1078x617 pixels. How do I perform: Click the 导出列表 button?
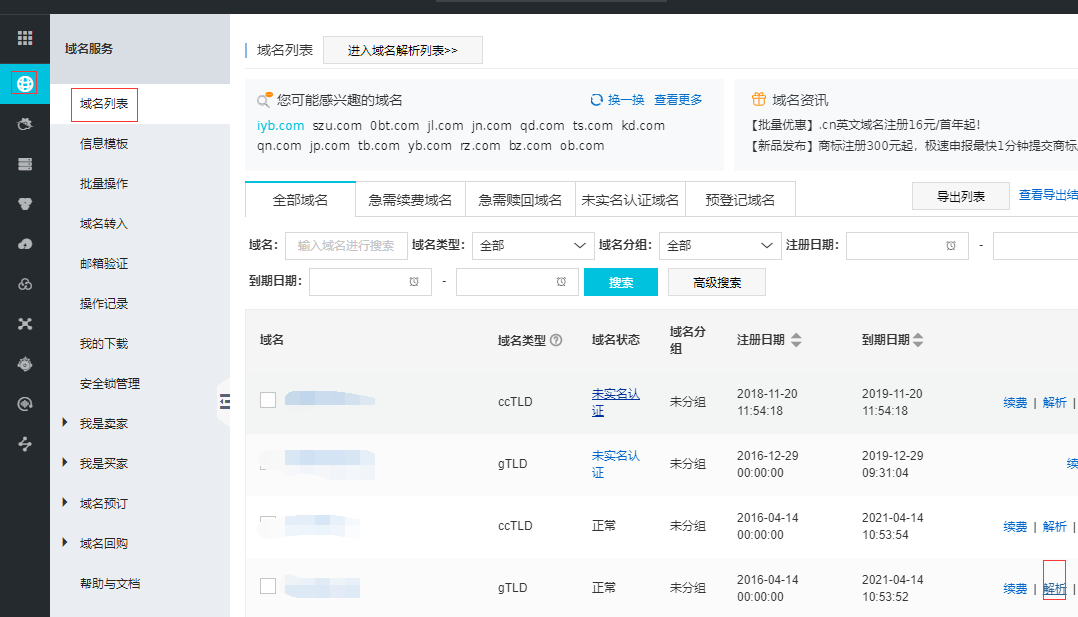pos(960,196)
